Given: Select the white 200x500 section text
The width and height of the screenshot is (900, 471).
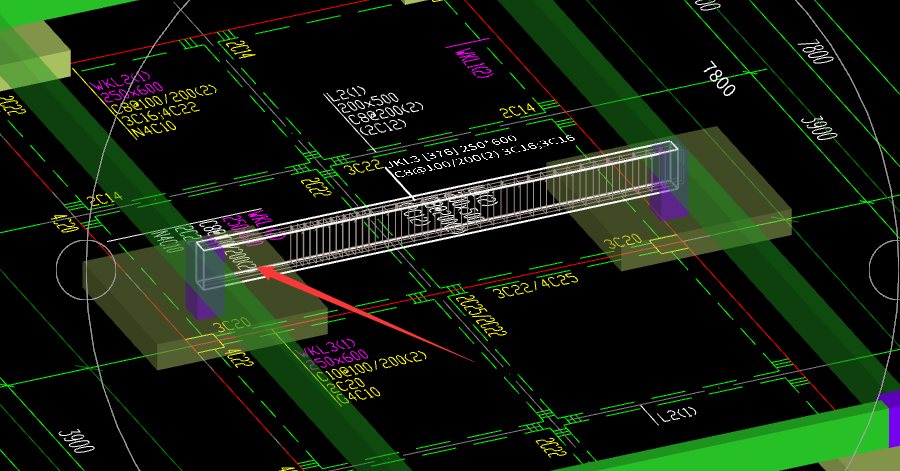Looking at the screenshot, I should click(x=369, y=104).
